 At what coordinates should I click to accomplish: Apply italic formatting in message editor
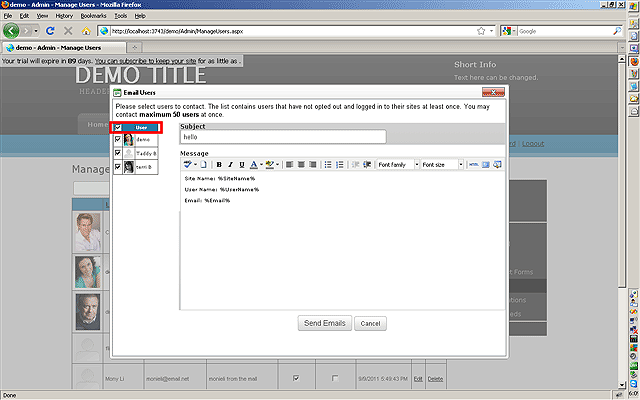pos(230,164)
